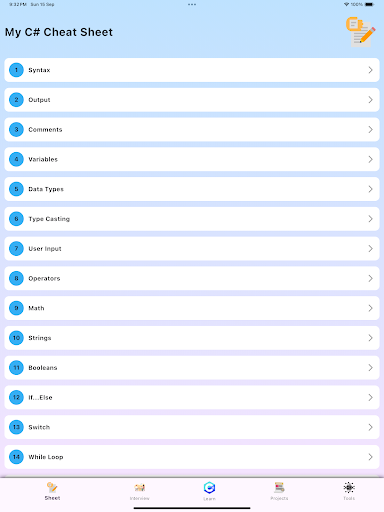Image resolution: width=384 pixels, height=512 pixels.
Task: Select the Type Casting item
Action: tap(192, 219)
